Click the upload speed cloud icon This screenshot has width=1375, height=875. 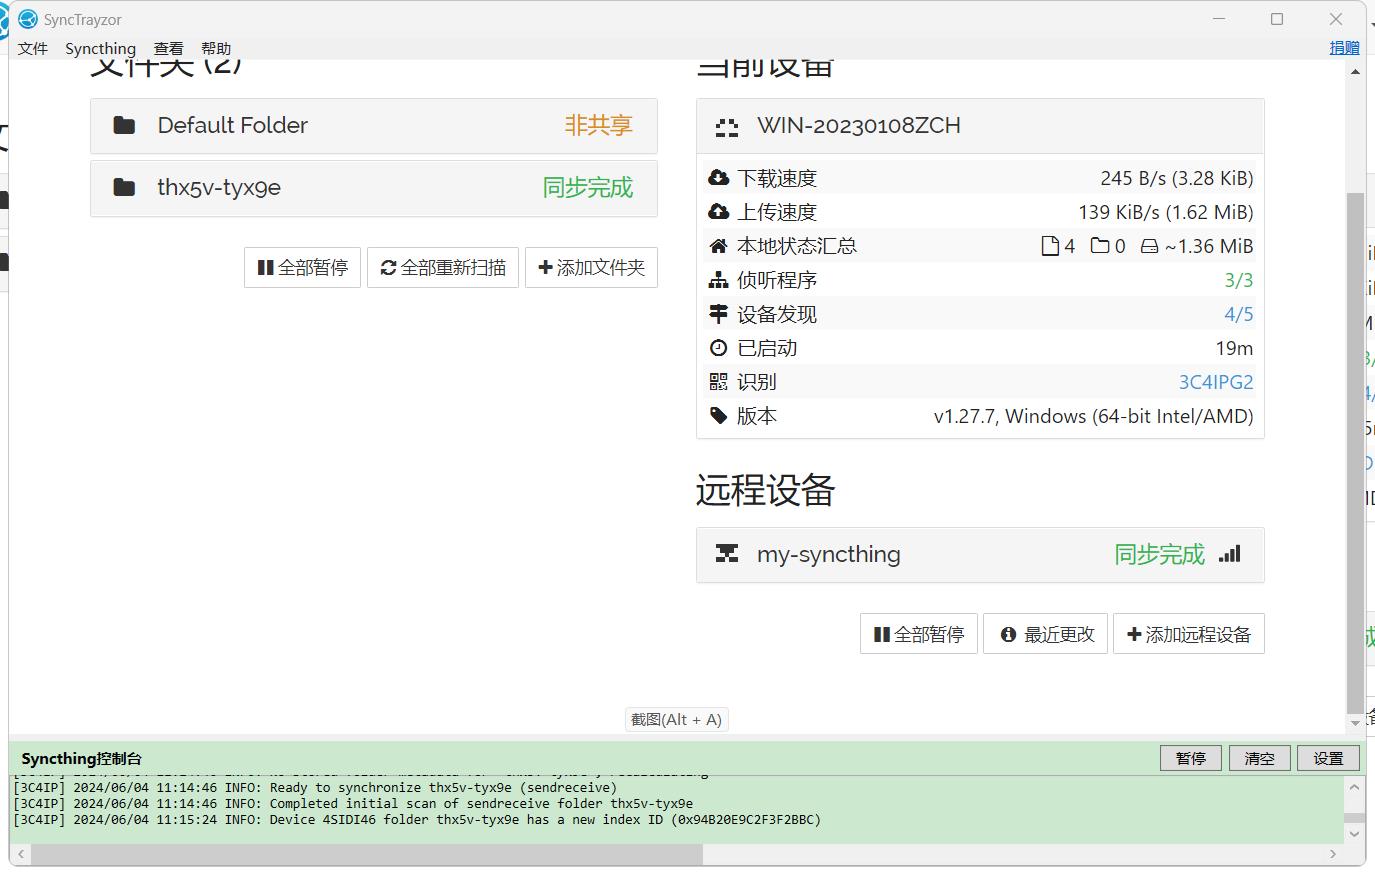tap(718, 212)
